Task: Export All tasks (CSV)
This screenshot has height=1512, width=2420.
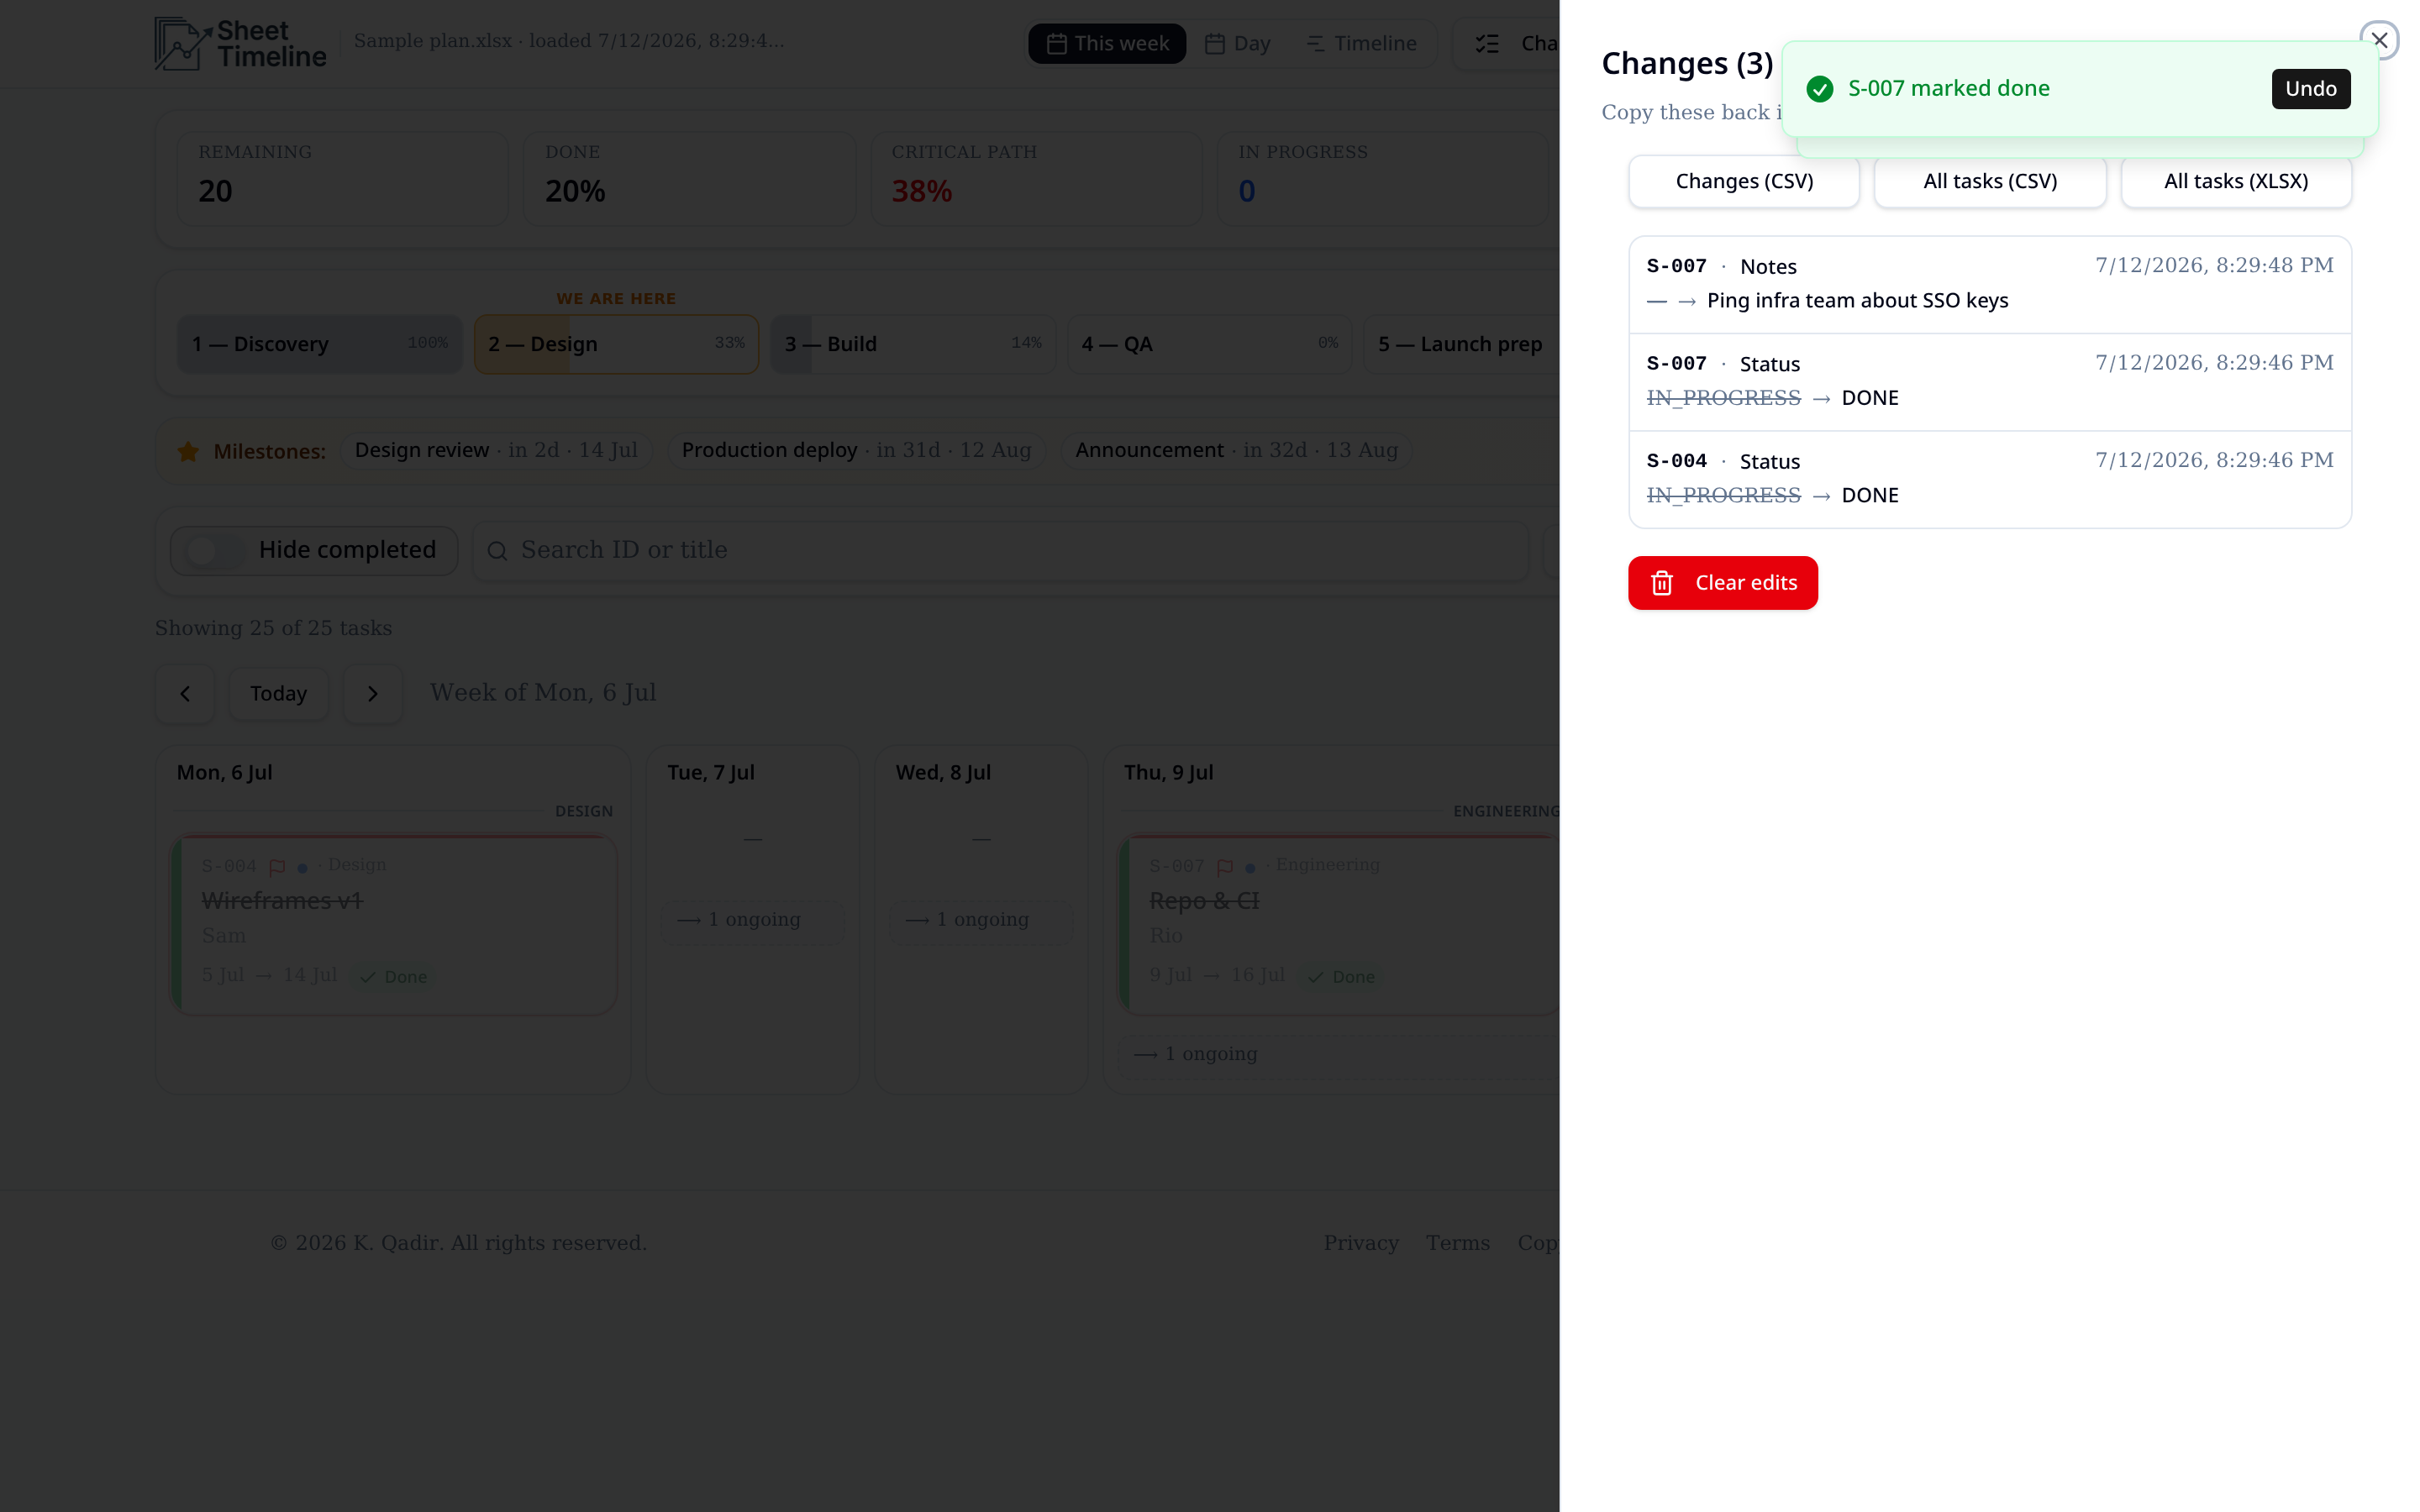Action: click(x=1990, y=181)
